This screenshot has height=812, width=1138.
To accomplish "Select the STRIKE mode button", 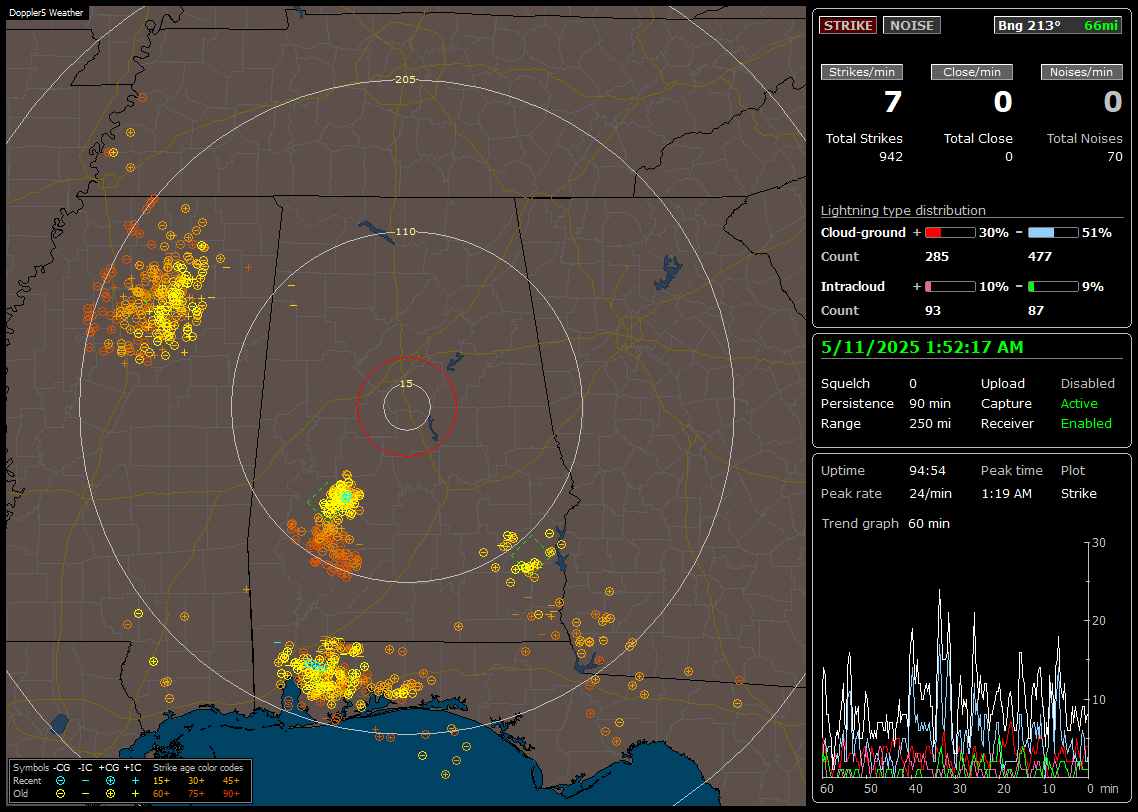I will point(848,25).
